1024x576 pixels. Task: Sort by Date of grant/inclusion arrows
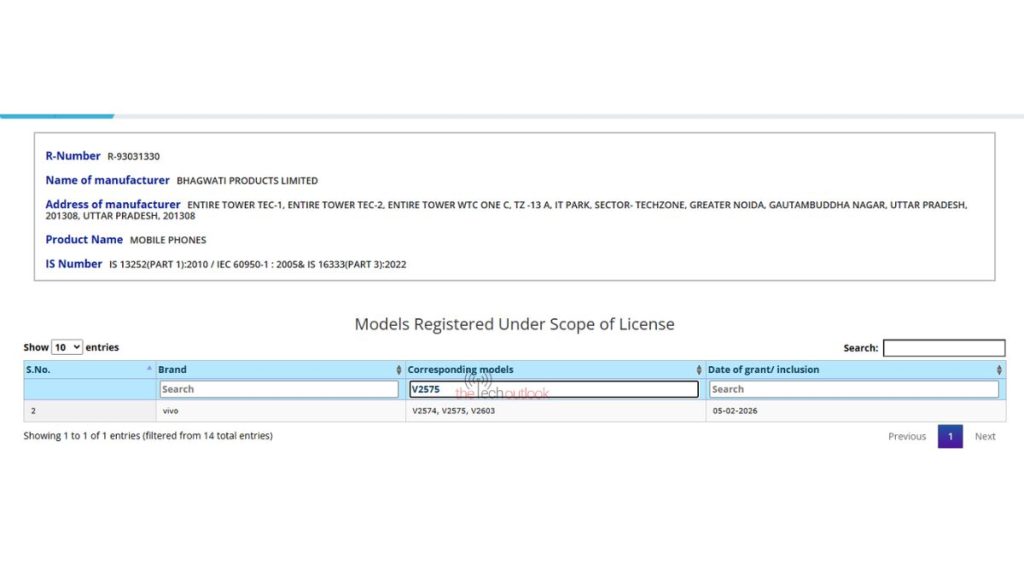pyautogui.click(x=999, y=370)
